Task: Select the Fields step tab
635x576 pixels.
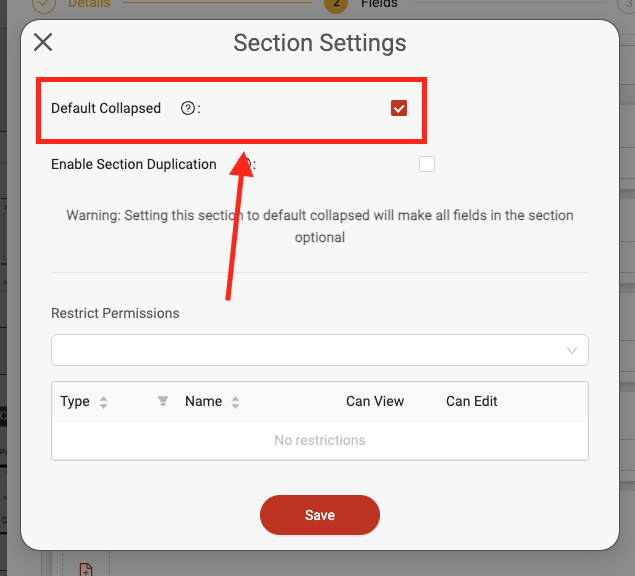Action: 379,4
